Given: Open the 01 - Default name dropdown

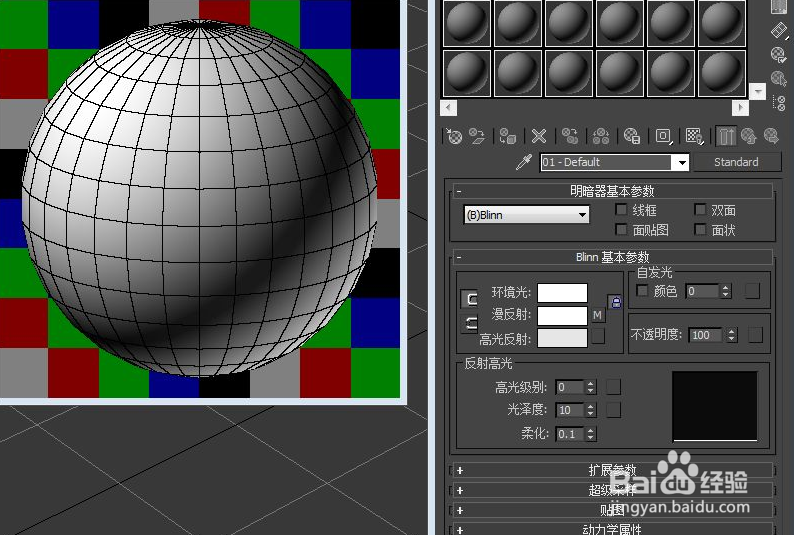Looking at the screenshot, I should 682,162.
